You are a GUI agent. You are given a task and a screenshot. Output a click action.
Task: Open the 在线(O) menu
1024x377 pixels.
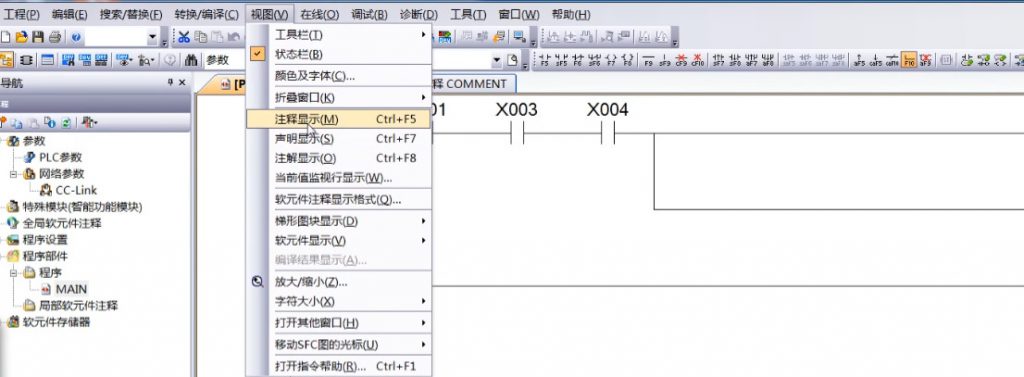319,14
